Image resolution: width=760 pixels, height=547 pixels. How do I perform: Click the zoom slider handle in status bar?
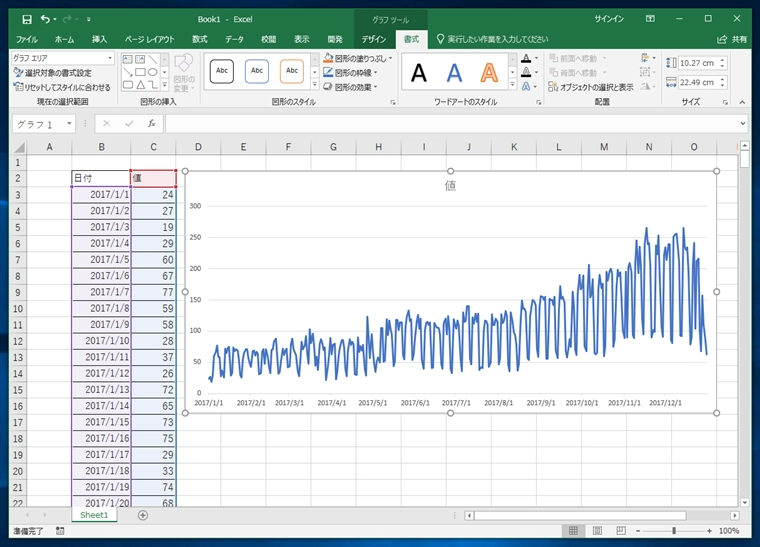pos(673,531)
